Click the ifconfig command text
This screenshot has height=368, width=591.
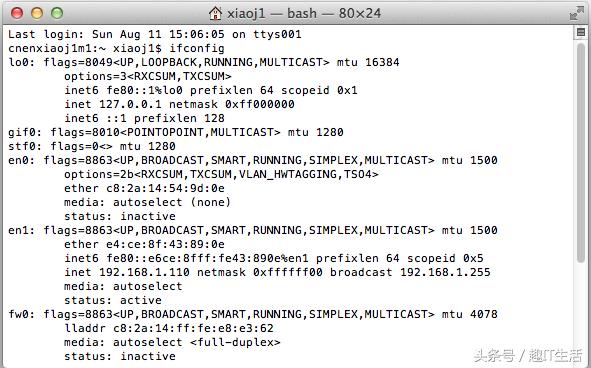[196, 48]
